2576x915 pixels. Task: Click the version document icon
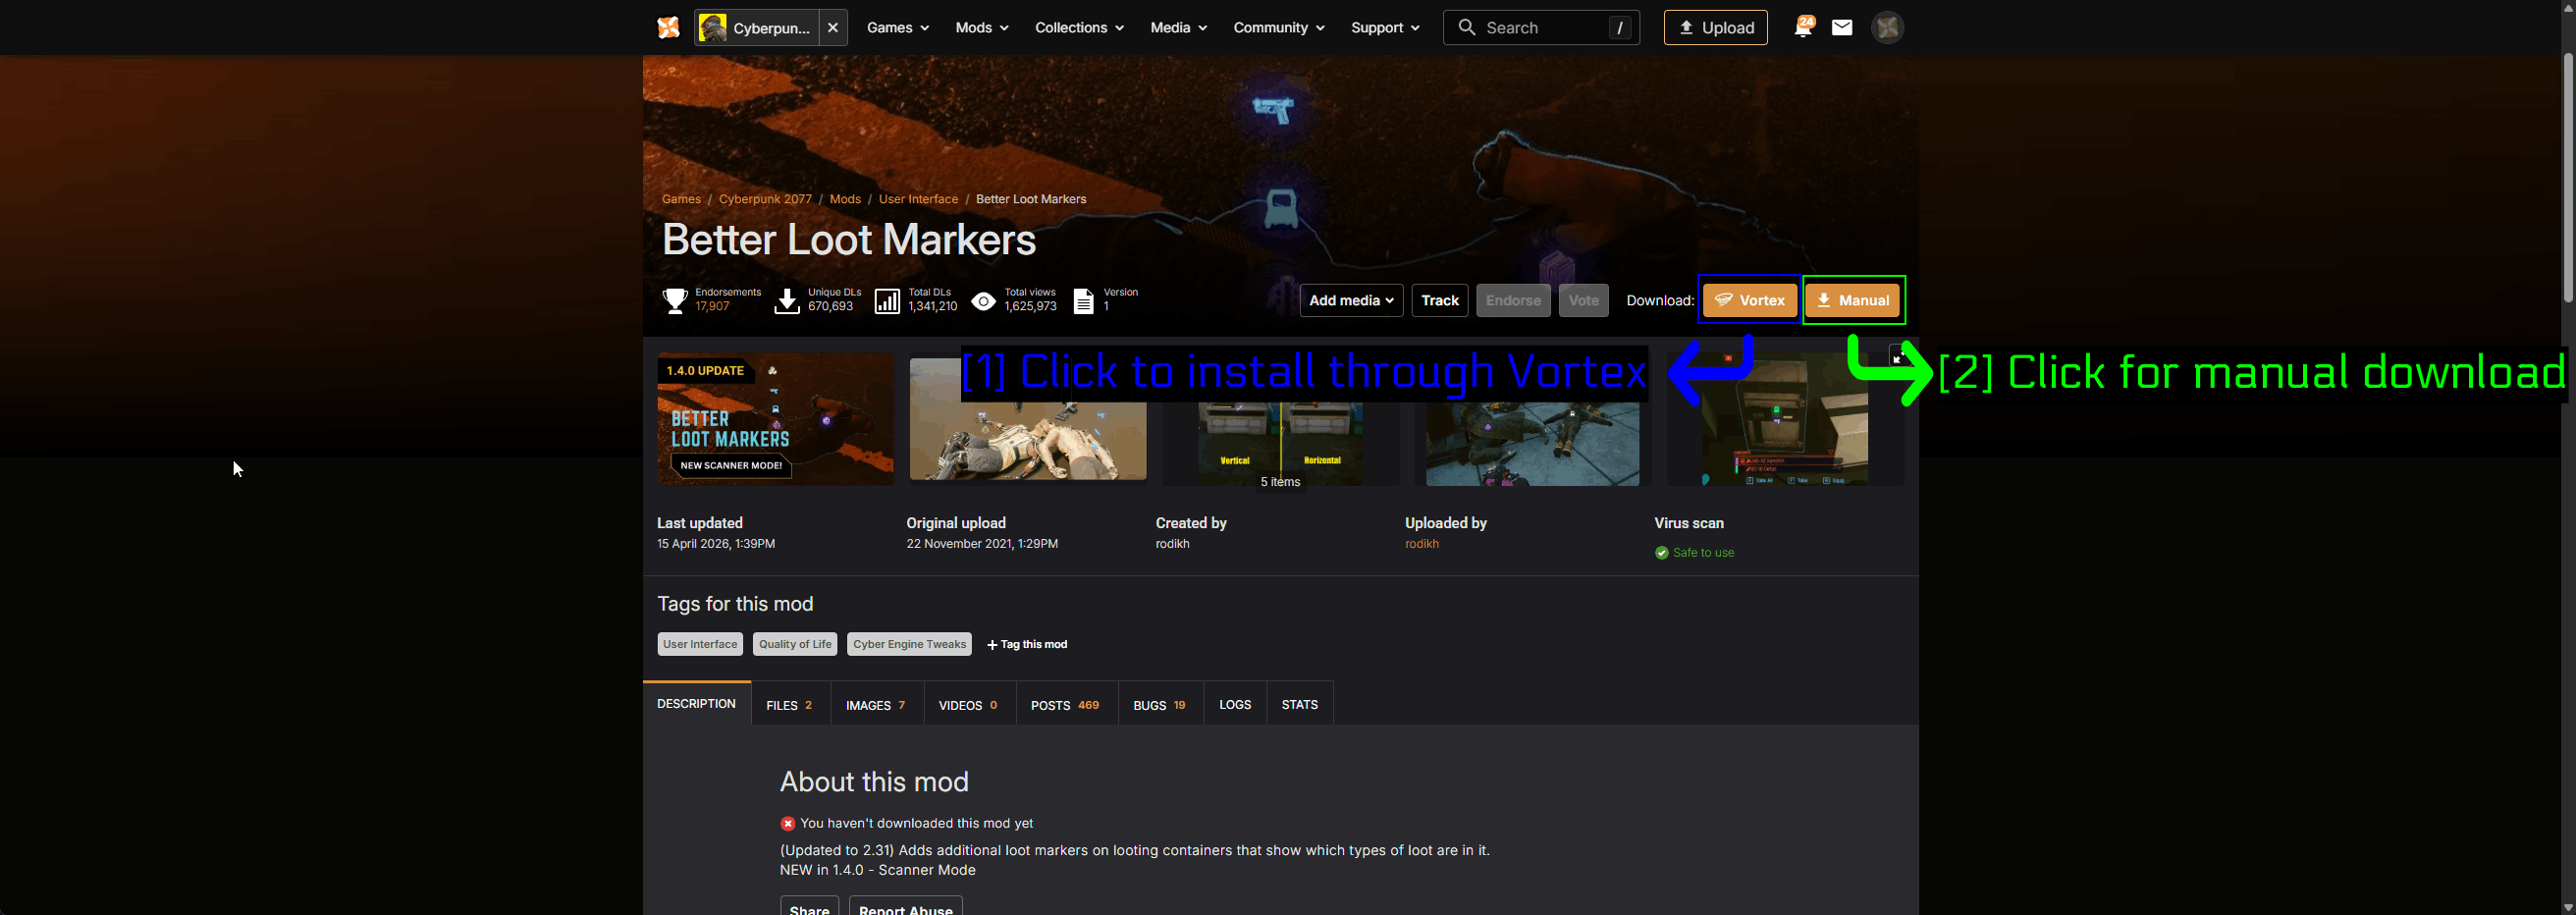(1083, 301)
